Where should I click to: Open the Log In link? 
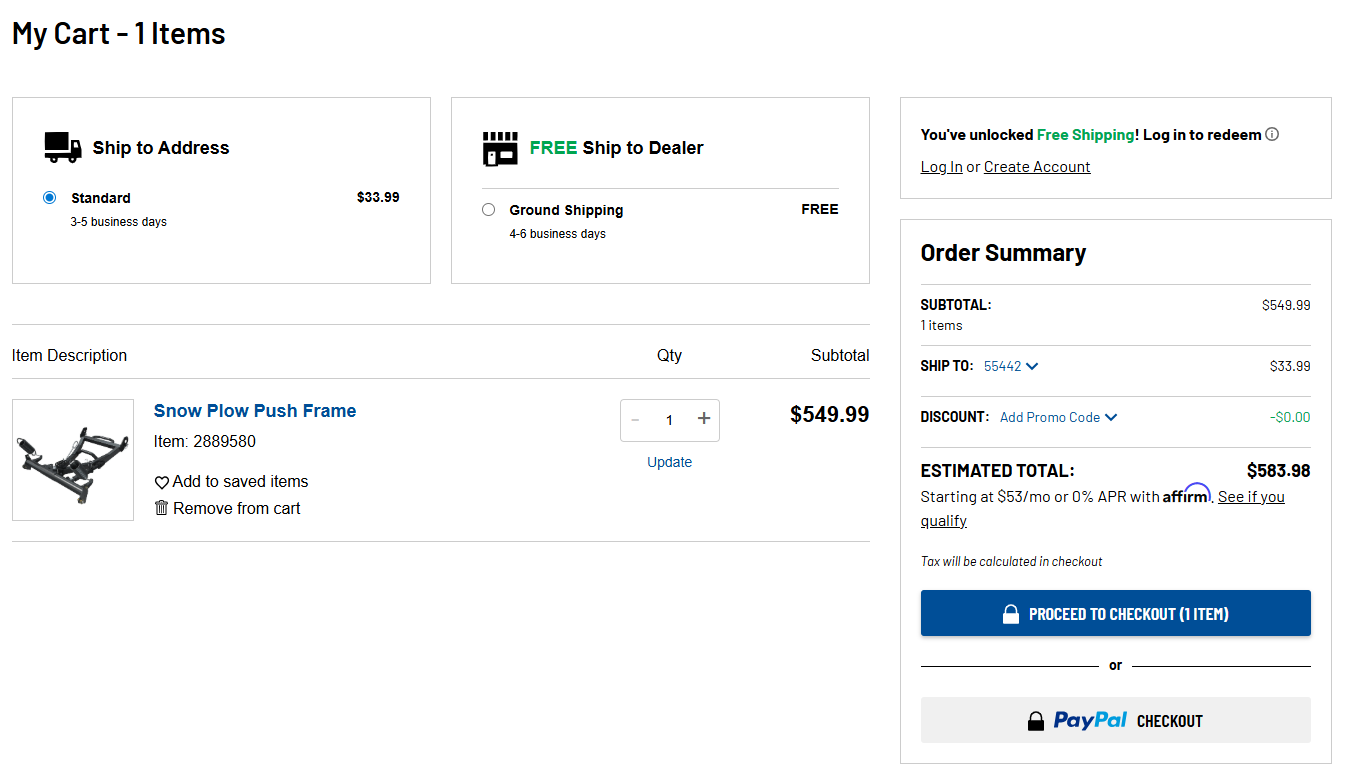940,166
